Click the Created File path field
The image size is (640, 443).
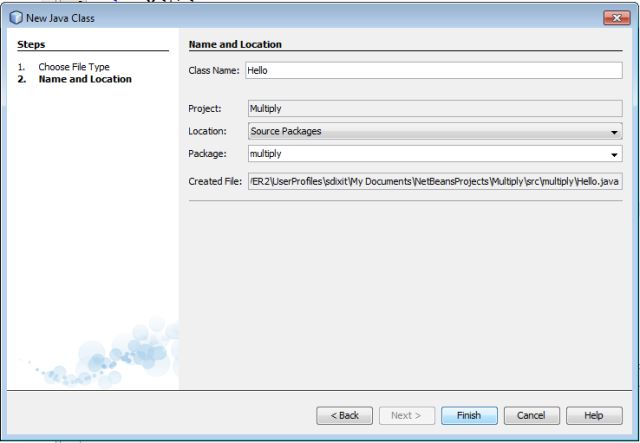coord(435,181)
